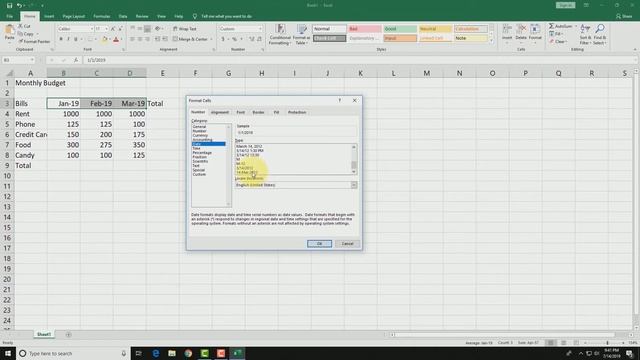Image resolution: width=640 pixels, height=360 pixels.
Task: Switch to the Page Layout ribbon tab
Action: [x=73, y=16]
